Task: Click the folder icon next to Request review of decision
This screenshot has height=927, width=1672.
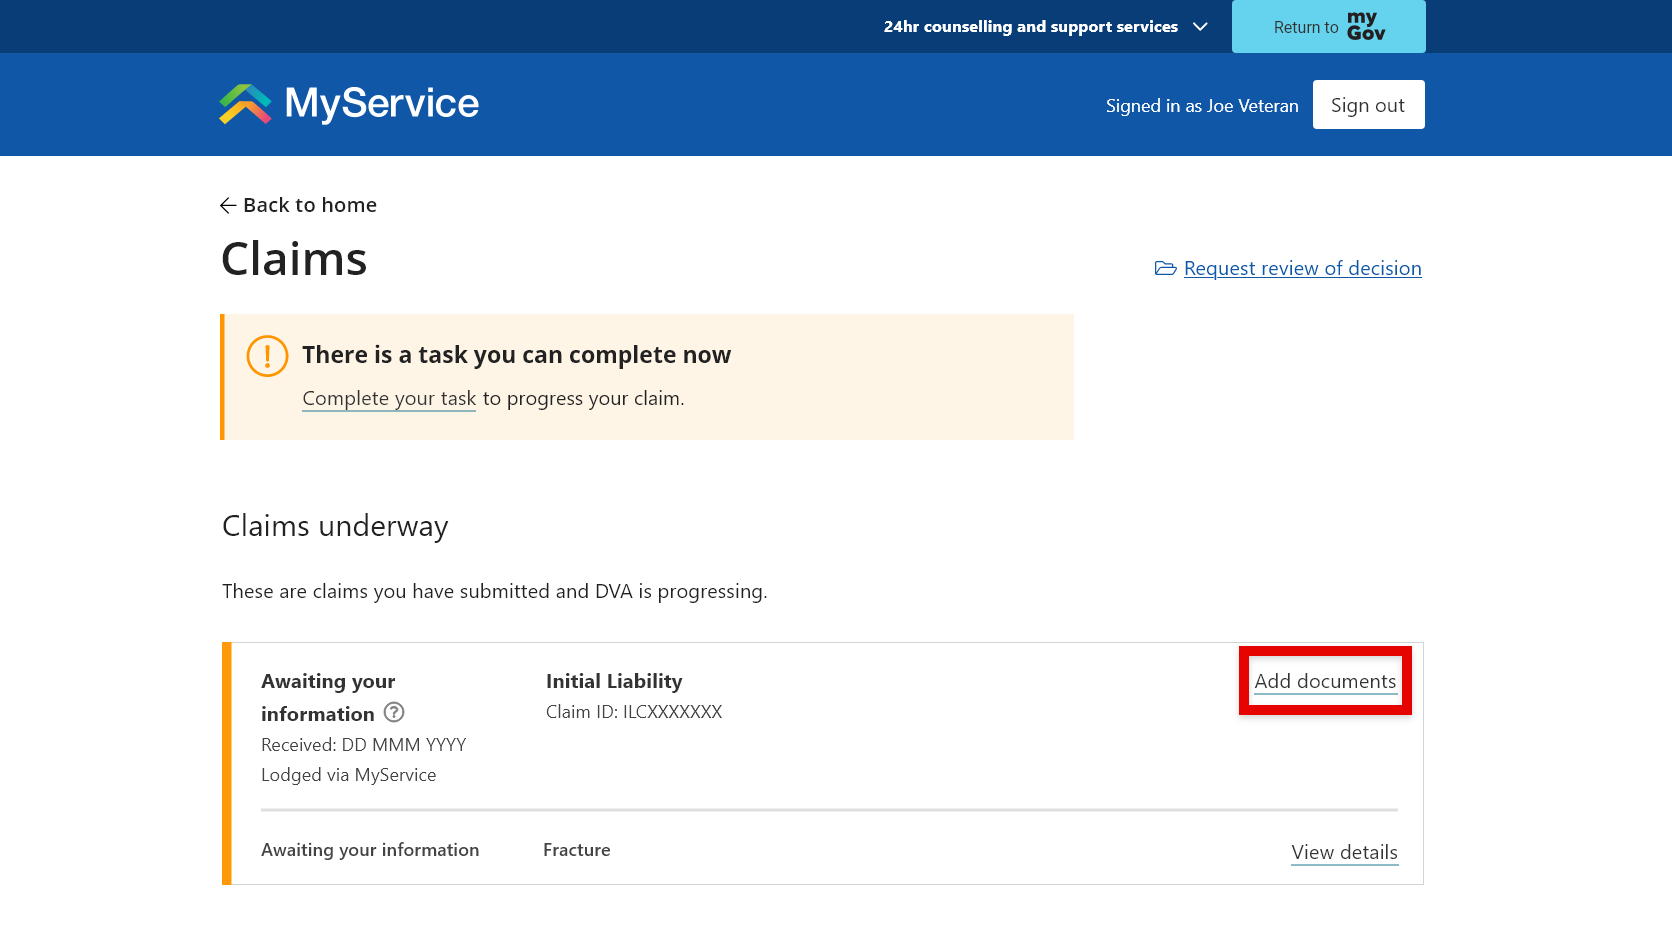Action: [x=1165, y=268]
